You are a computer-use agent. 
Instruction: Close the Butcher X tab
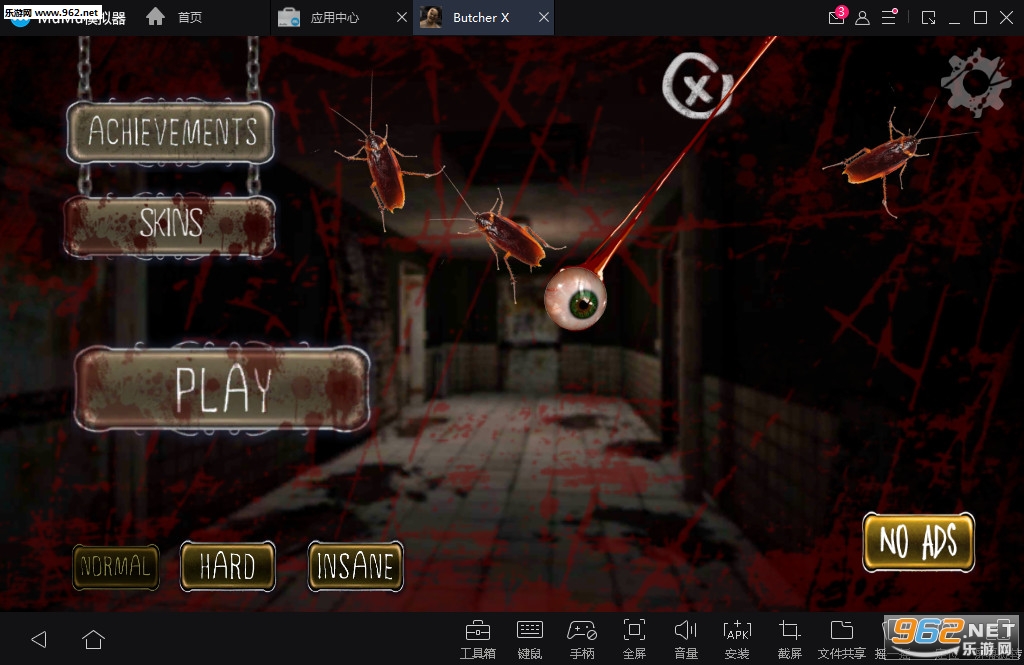(543, 18)
